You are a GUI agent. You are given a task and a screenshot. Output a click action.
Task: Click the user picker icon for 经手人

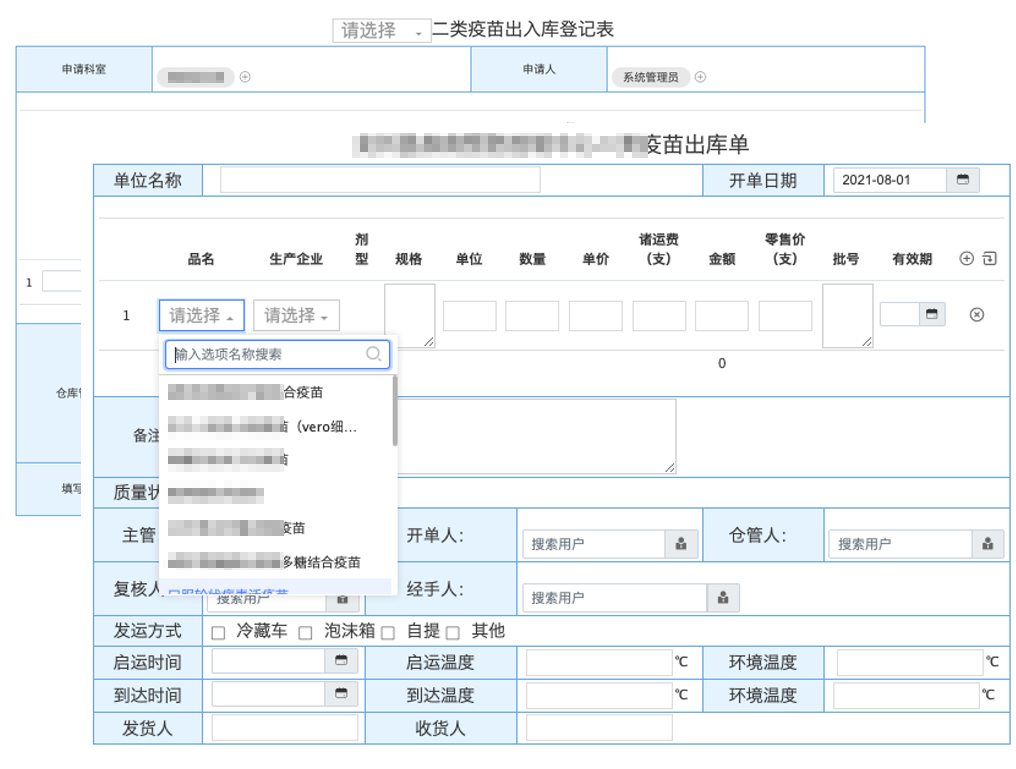click(x=722, y=598)
